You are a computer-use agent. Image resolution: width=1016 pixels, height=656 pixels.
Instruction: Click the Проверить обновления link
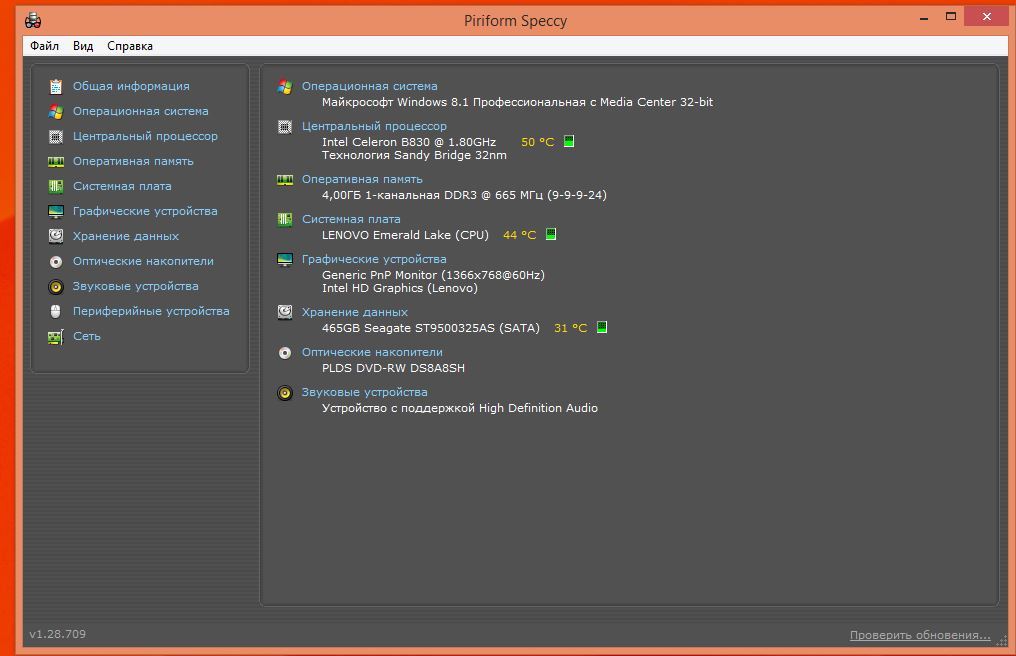[920, 635]
